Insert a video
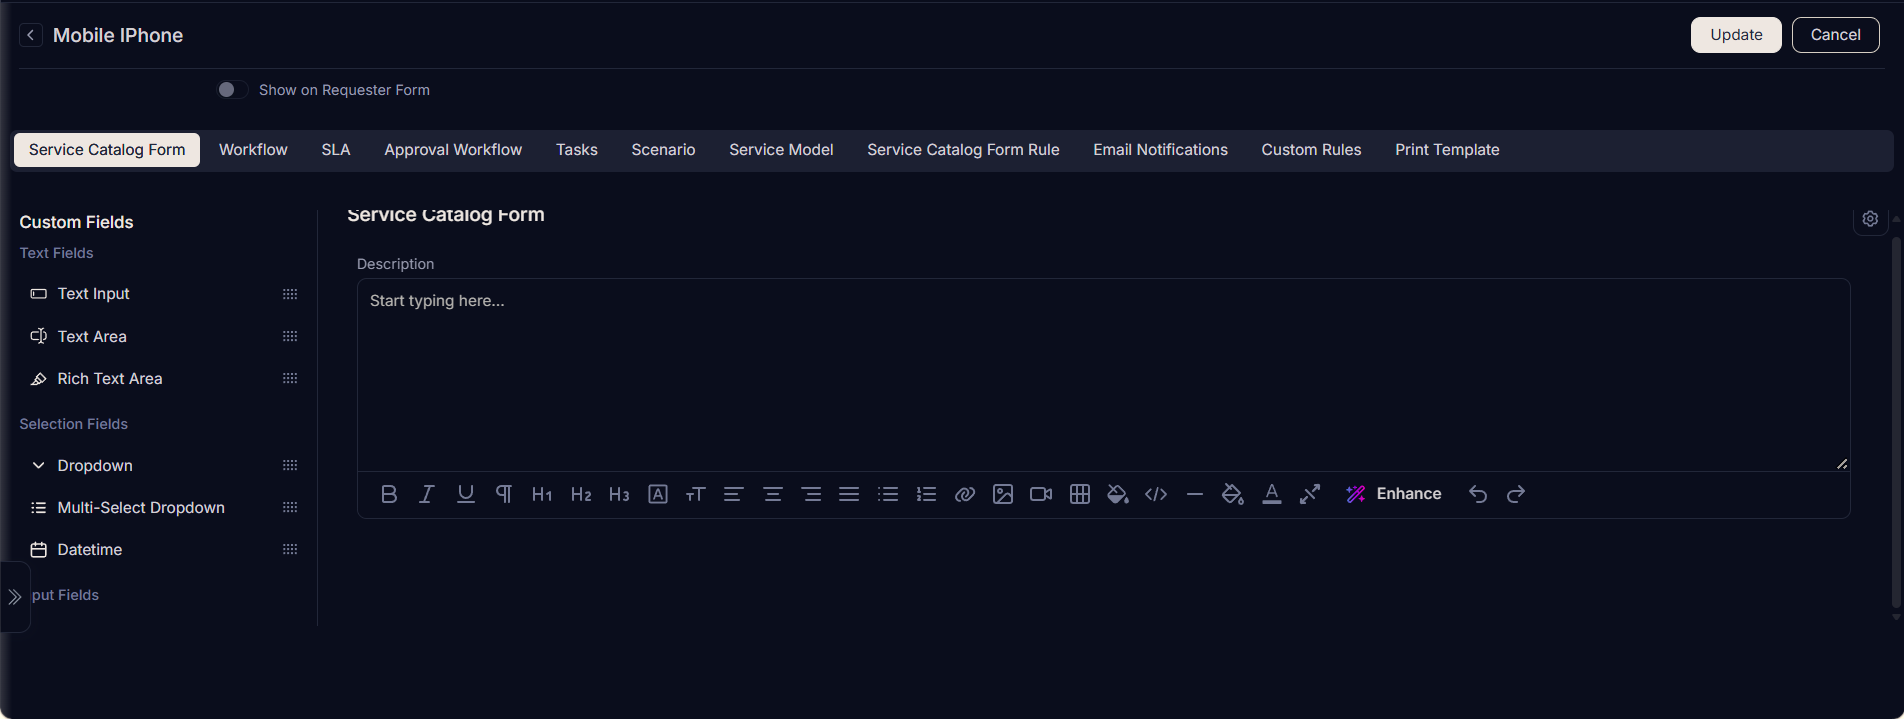This screenshot has width=1904, height=719. (1041, 494)
